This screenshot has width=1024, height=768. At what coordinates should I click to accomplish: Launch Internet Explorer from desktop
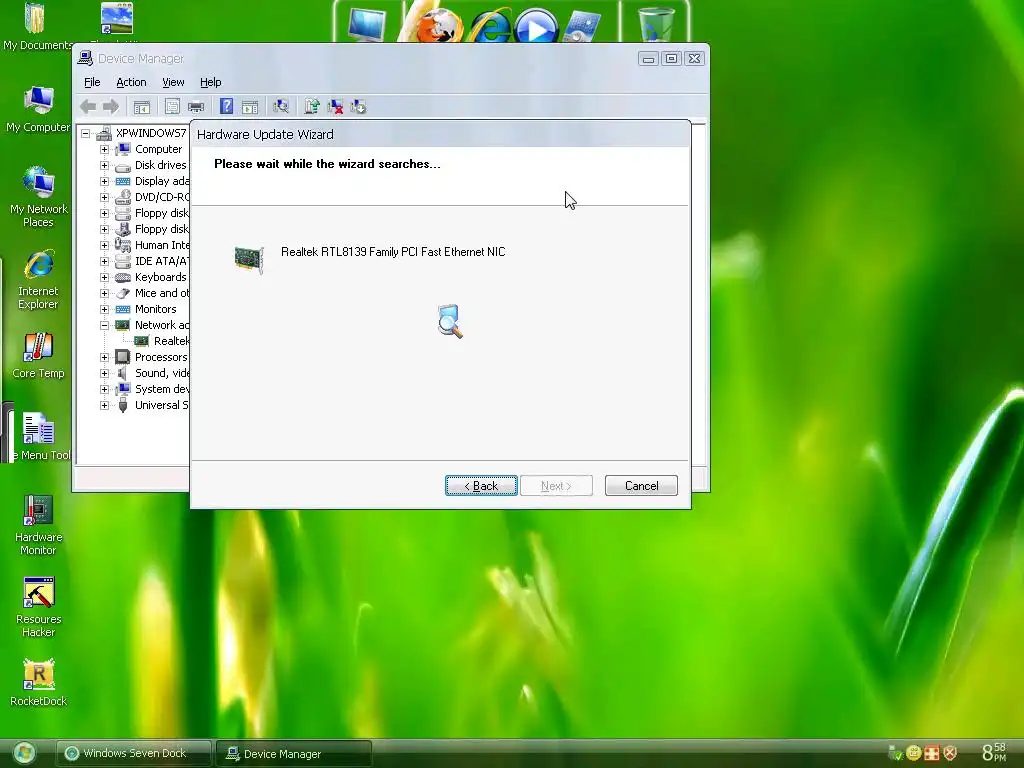pos(38,279)
